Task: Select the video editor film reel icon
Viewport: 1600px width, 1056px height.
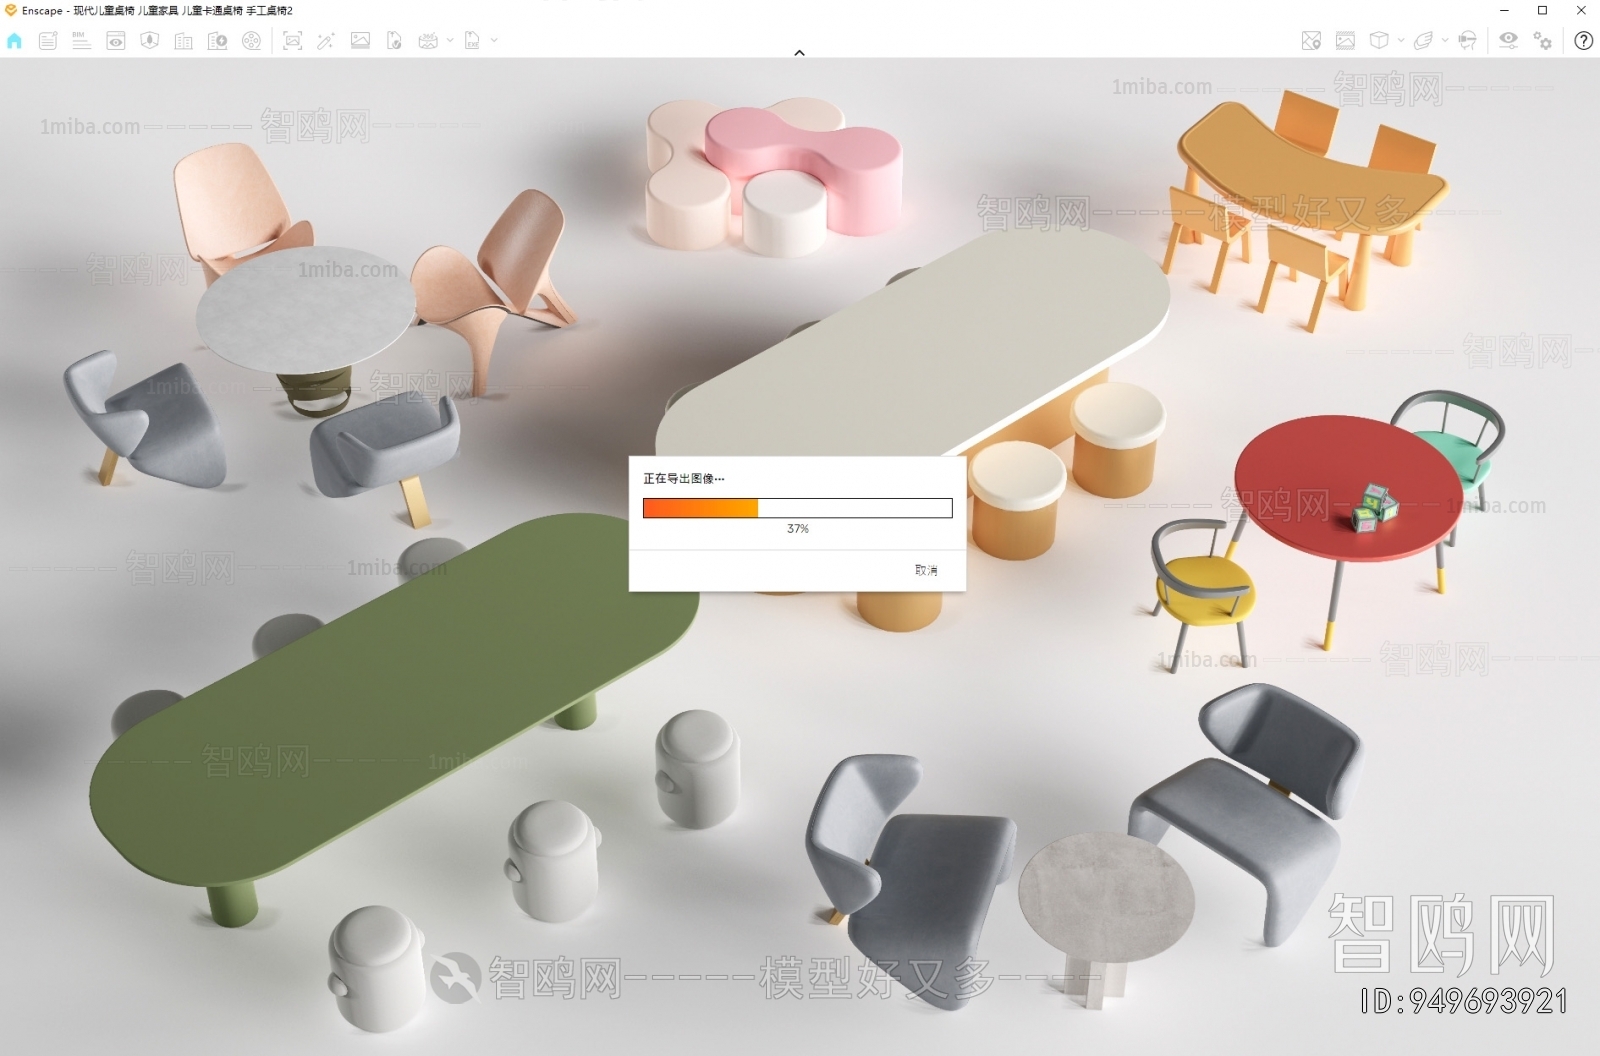Action: coord(252,41)
